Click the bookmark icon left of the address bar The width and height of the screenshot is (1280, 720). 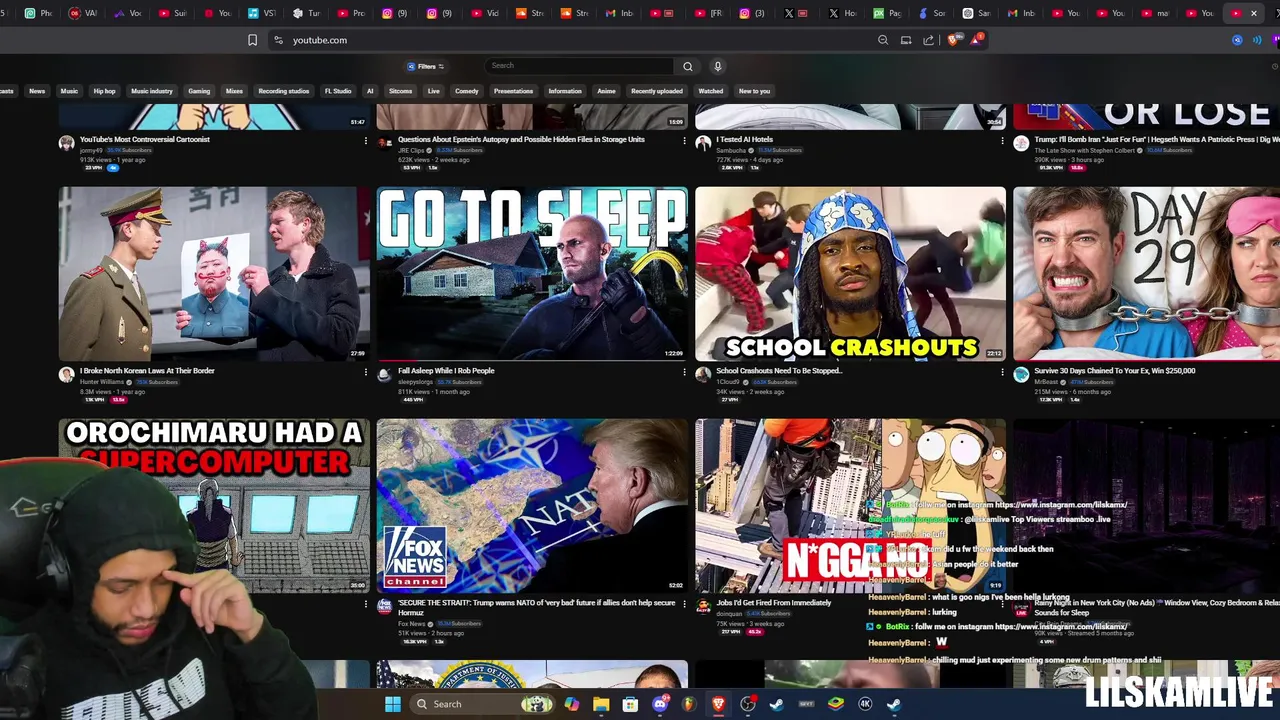tap(252, 40)
